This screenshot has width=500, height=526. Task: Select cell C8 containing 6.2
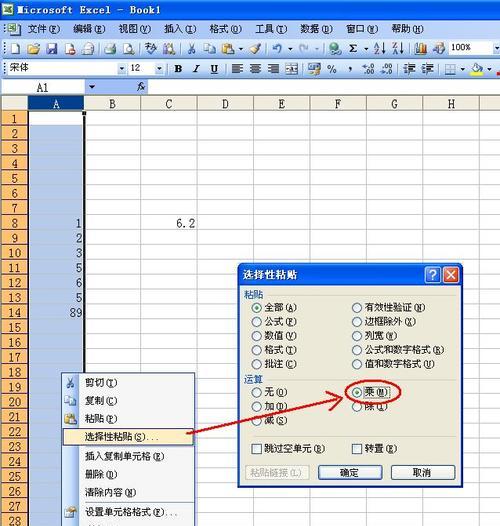point(169,223)
